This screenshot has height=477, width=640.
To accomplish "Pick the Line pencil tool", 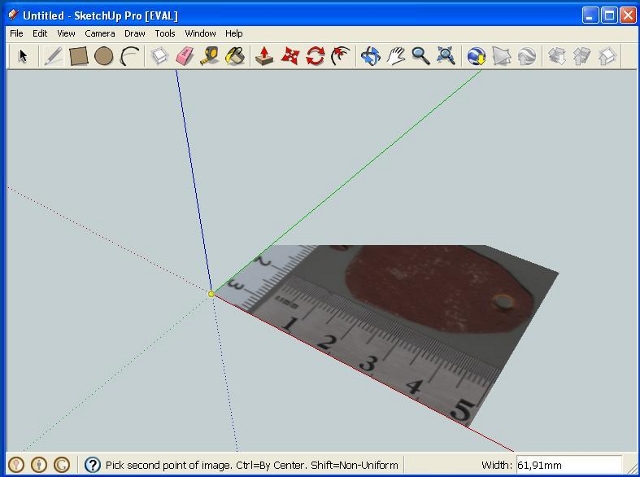I will click(53, 56).
